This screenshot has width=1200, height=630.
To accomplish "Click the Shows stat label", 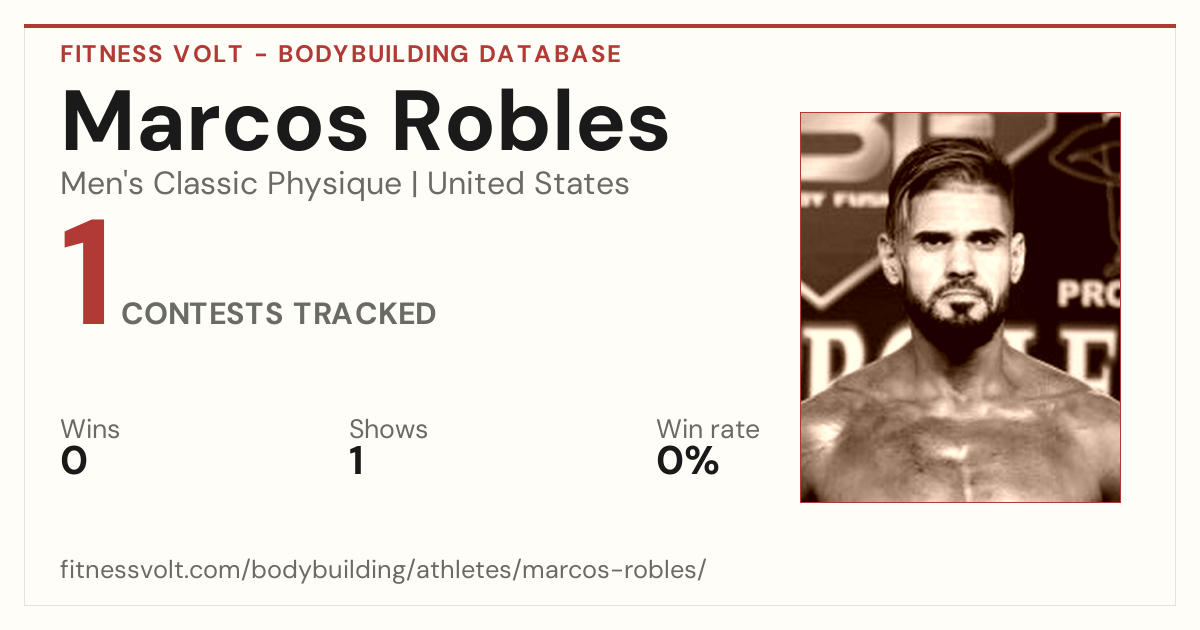I will click(388, 429).
